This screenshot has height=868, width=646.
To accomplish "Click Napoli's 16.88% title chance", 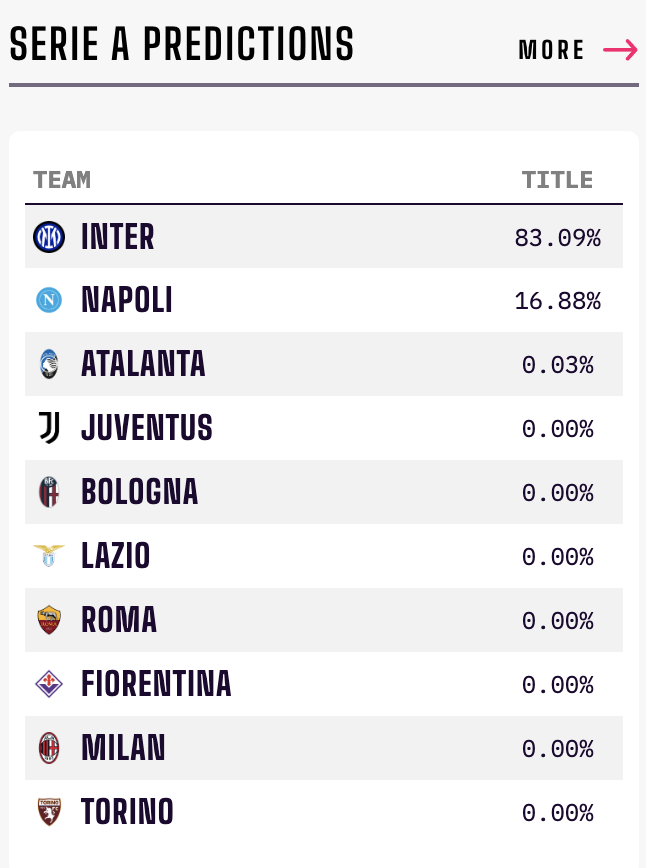I will (x=557, y=301).
